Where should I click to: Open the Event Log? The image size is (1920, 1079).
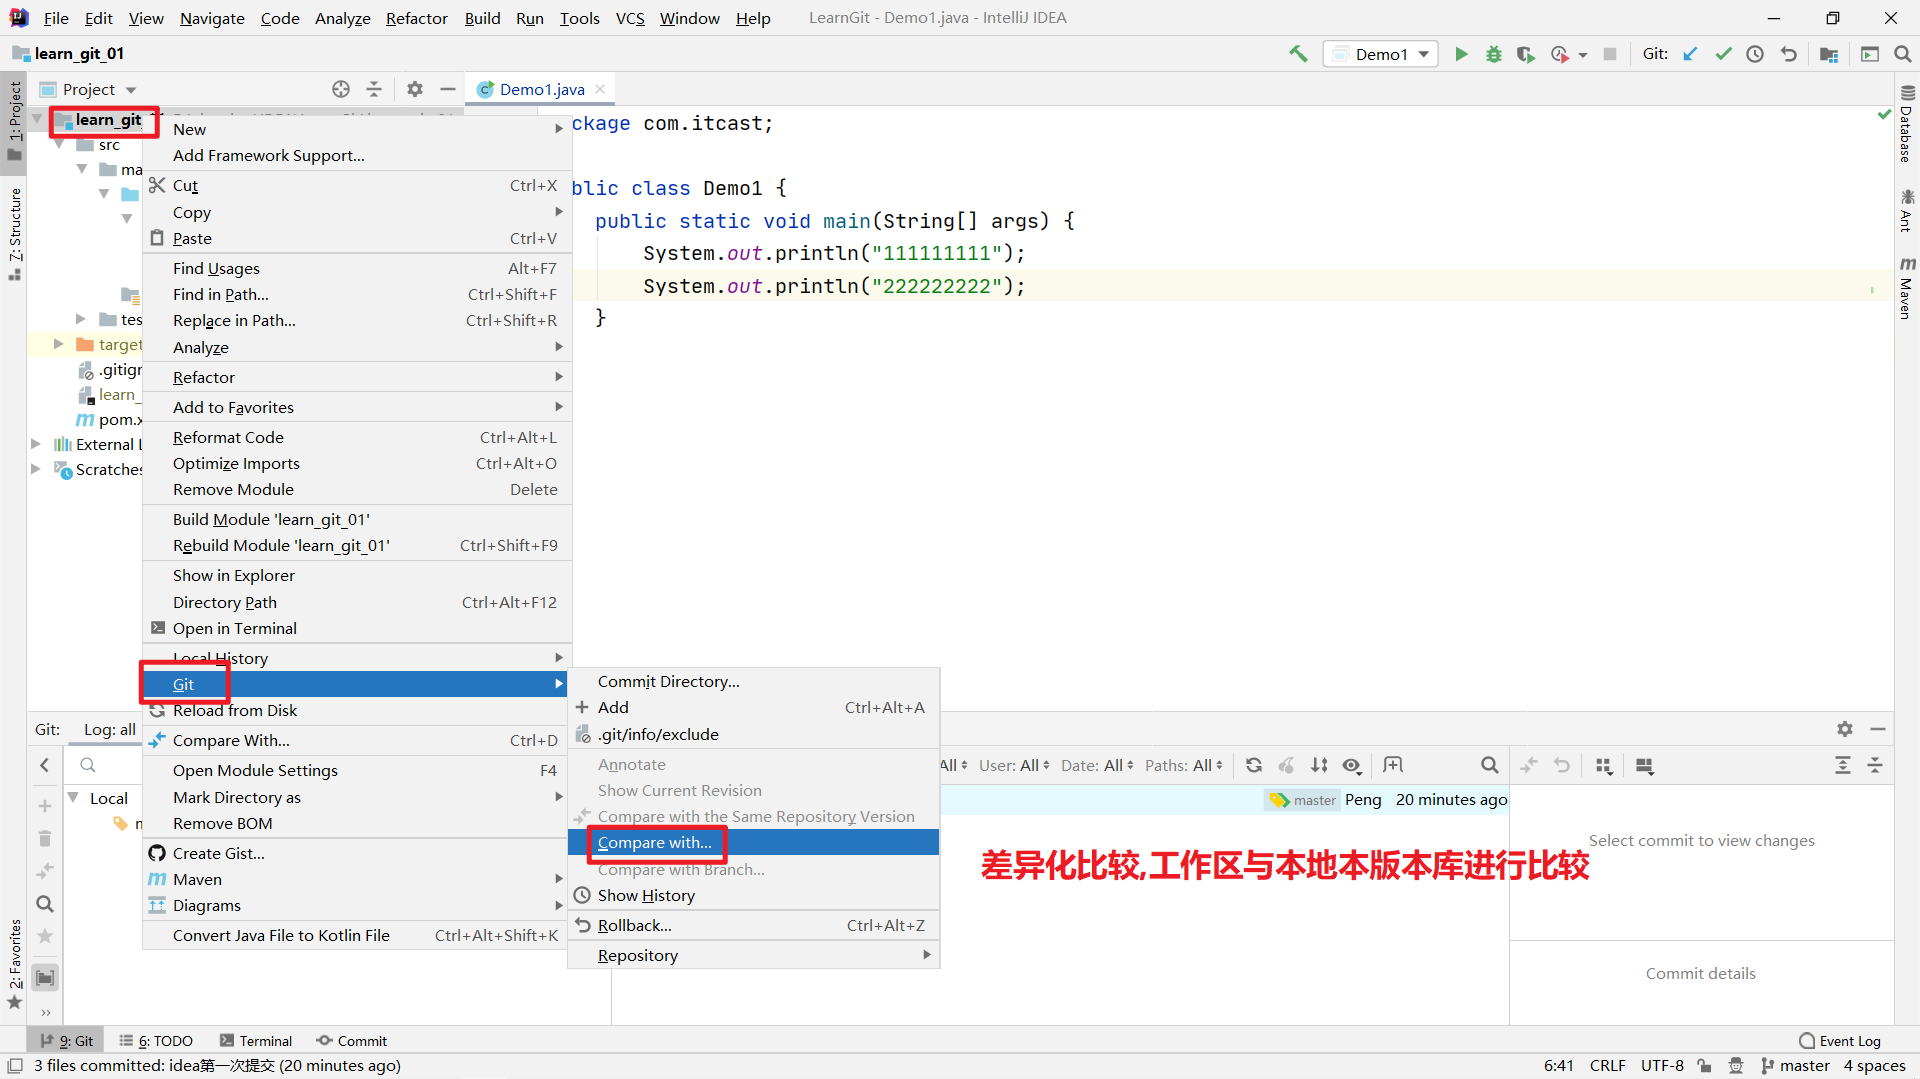point(1840,1041)
